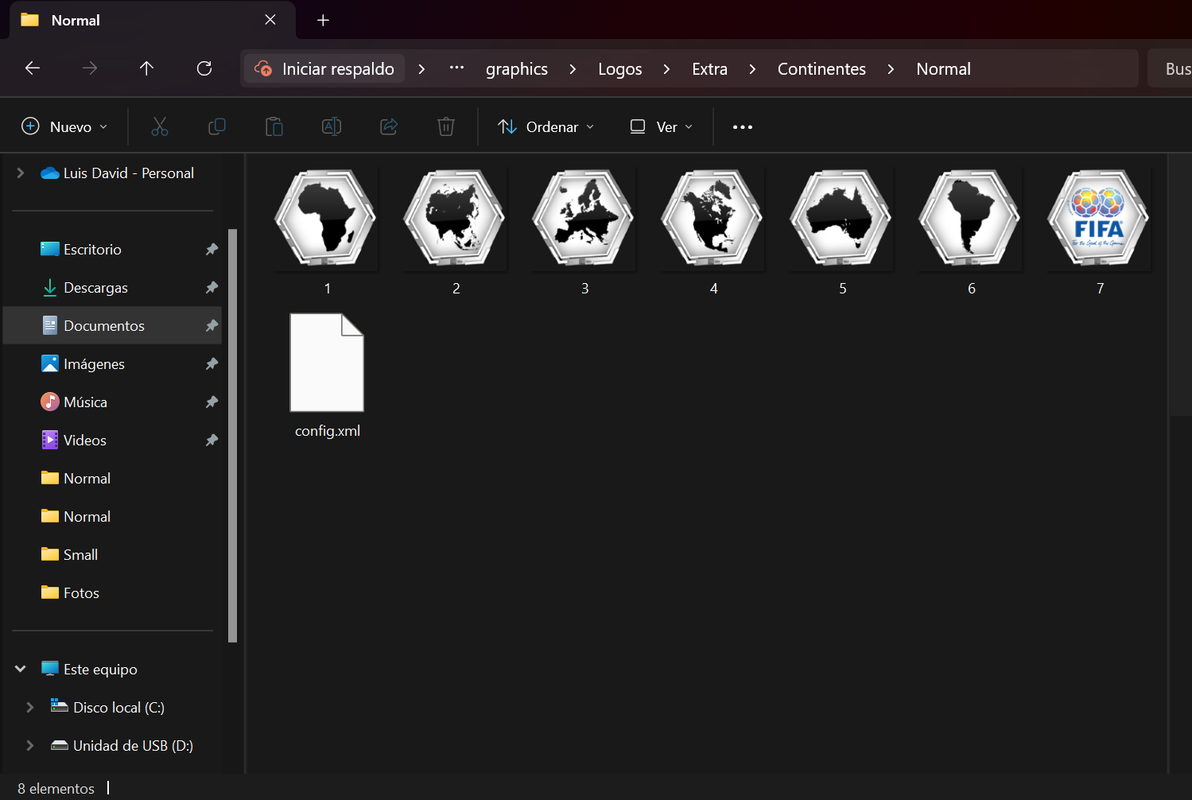The image size is (1192, 800).
Task: Unpin Imágenes using its pin icon
Action: (211, 363)
